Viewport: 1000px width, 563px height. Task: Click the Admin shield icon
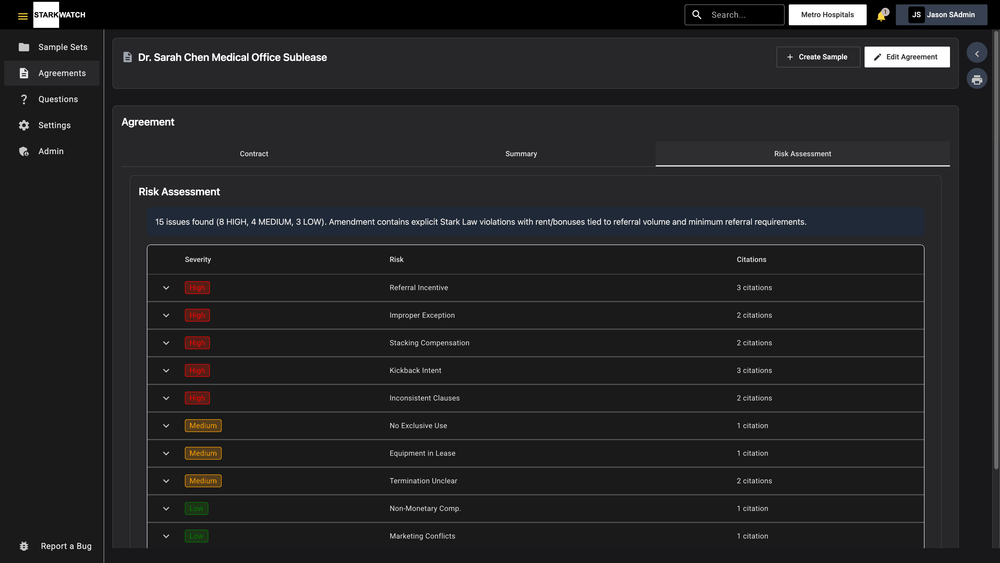(x=24, y=151)
